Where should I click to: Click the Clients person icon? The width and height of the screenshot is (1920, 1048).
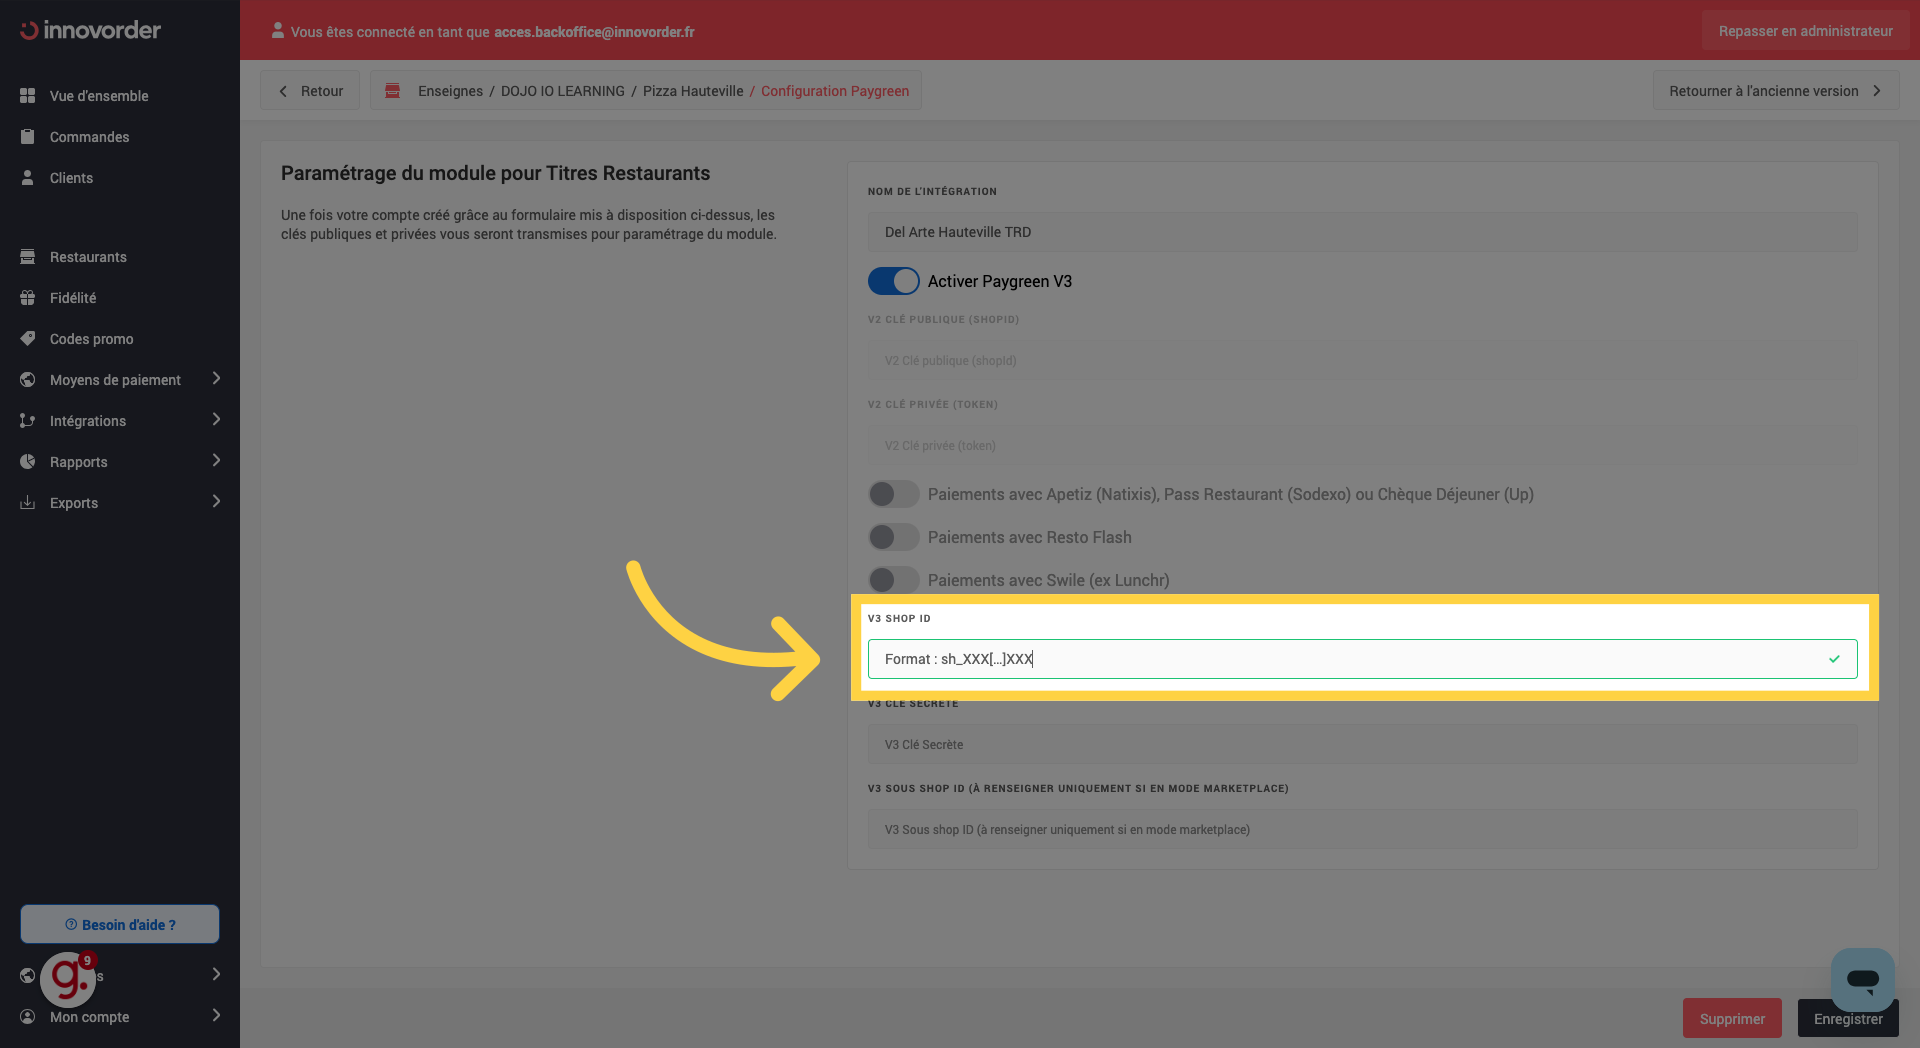pos(28,178)
